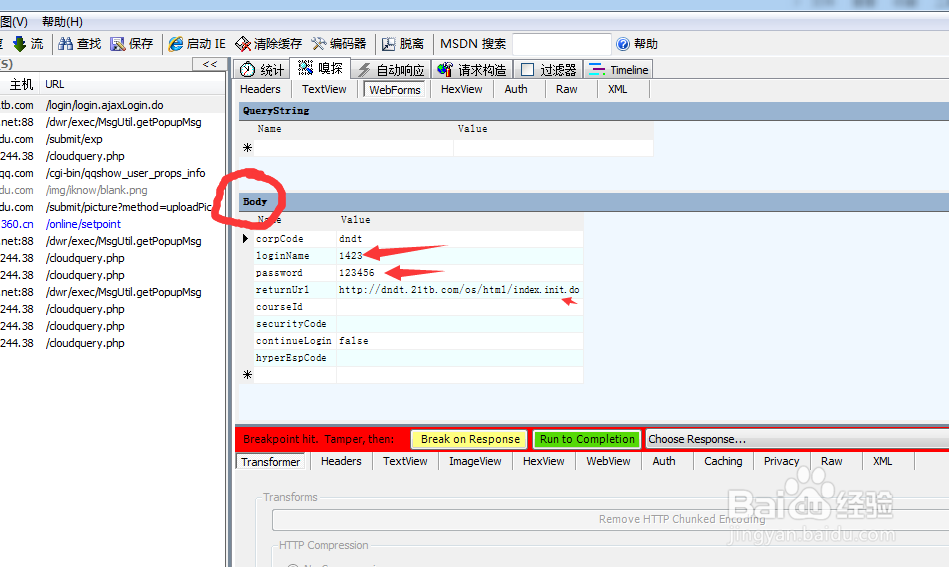Select request HexView inspector tab
Viewport: 949px width, 567px height.
coord(461,89)
